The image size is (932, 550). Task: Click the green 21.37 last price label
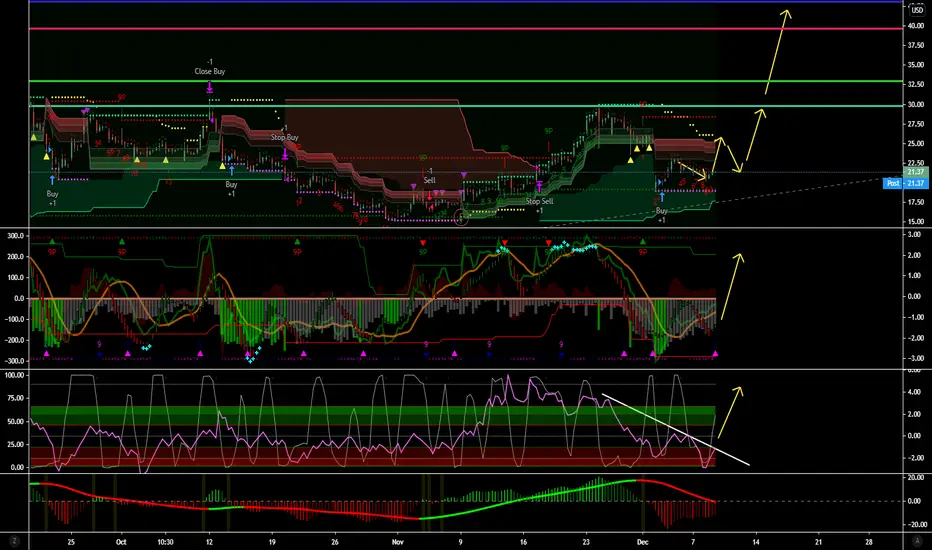(915, 172)
